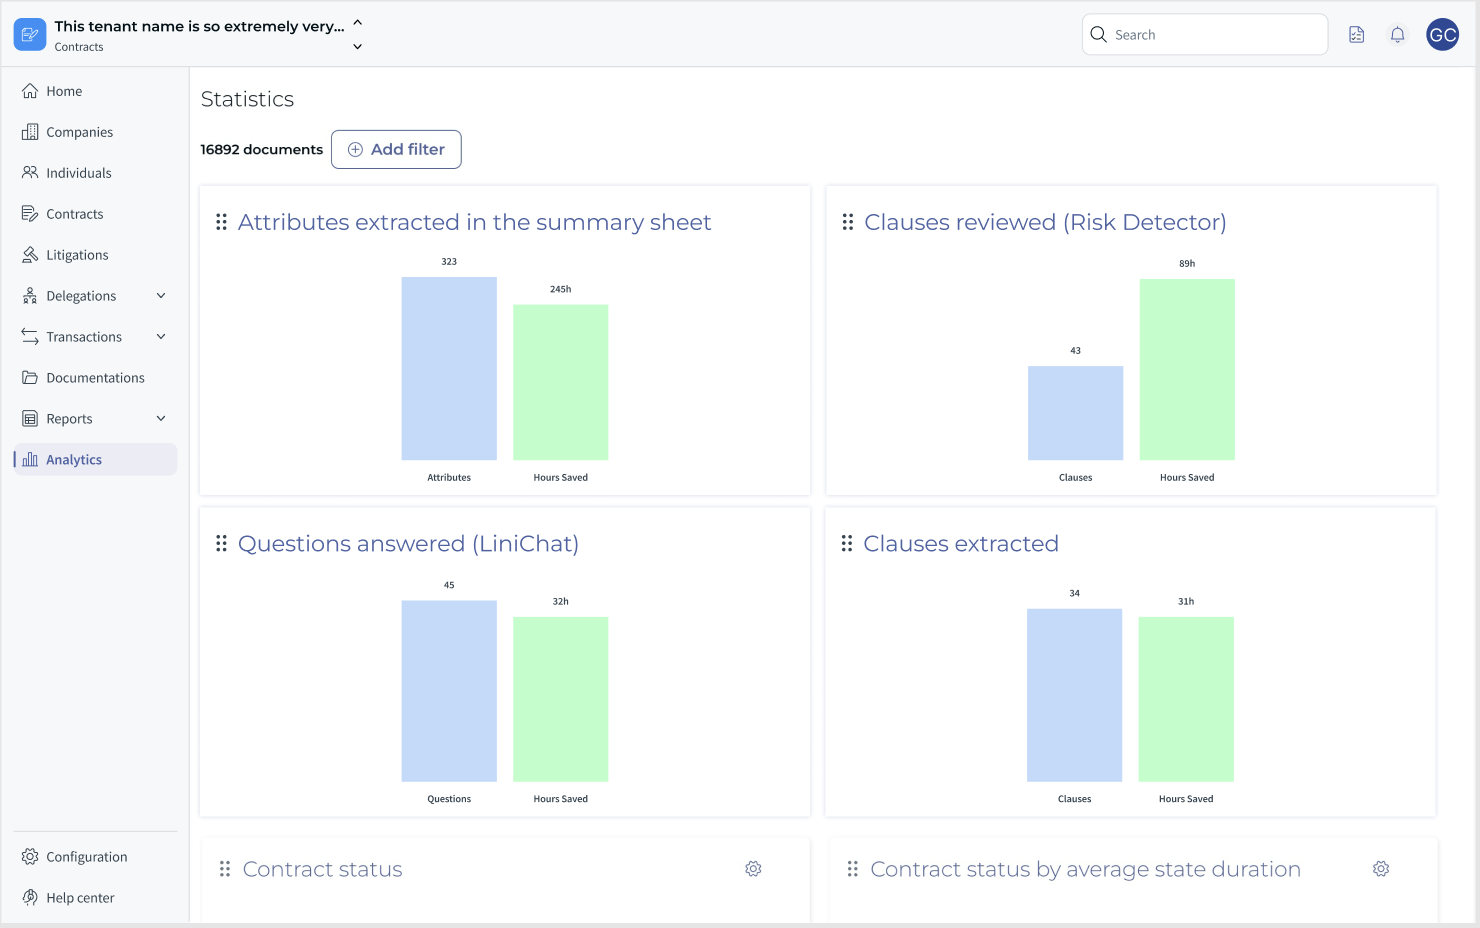Click inside the Search field
Image resolution: width=1480 pixels, height=928 pixels.
pos(1205,35)
